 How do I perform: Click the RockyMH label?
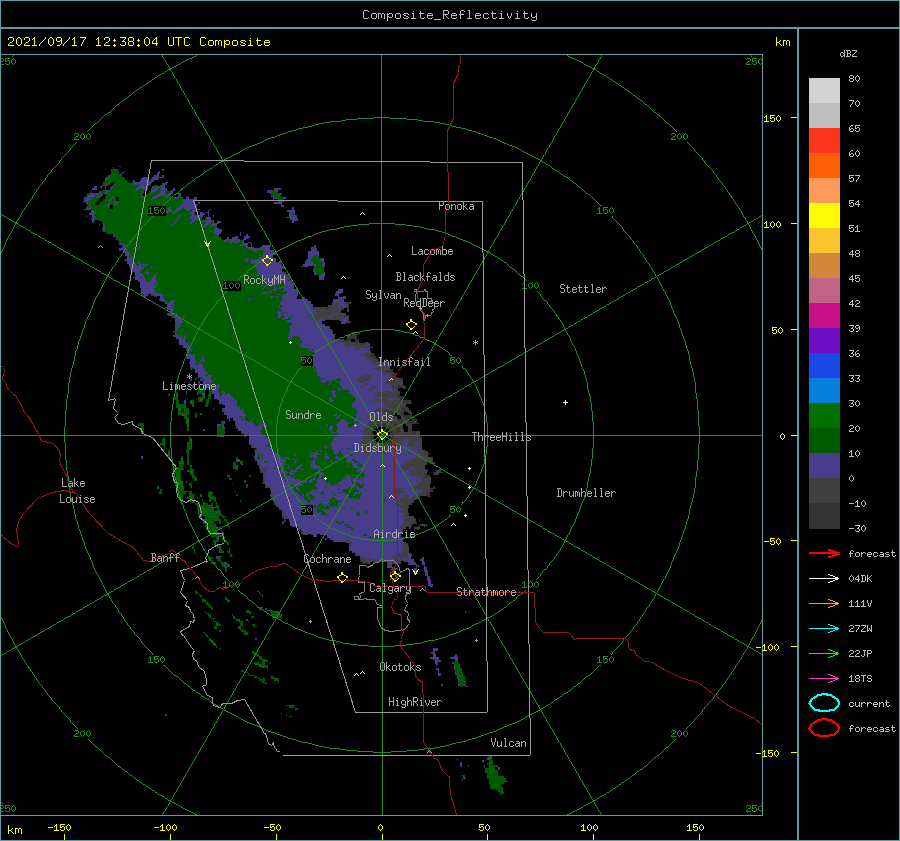coord(264,280)
